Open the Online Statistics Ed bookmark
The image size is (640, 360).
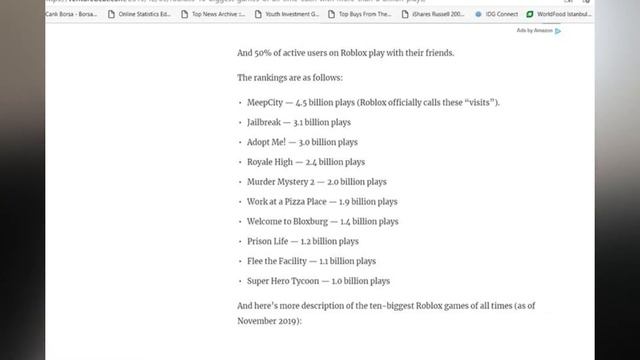139,14
